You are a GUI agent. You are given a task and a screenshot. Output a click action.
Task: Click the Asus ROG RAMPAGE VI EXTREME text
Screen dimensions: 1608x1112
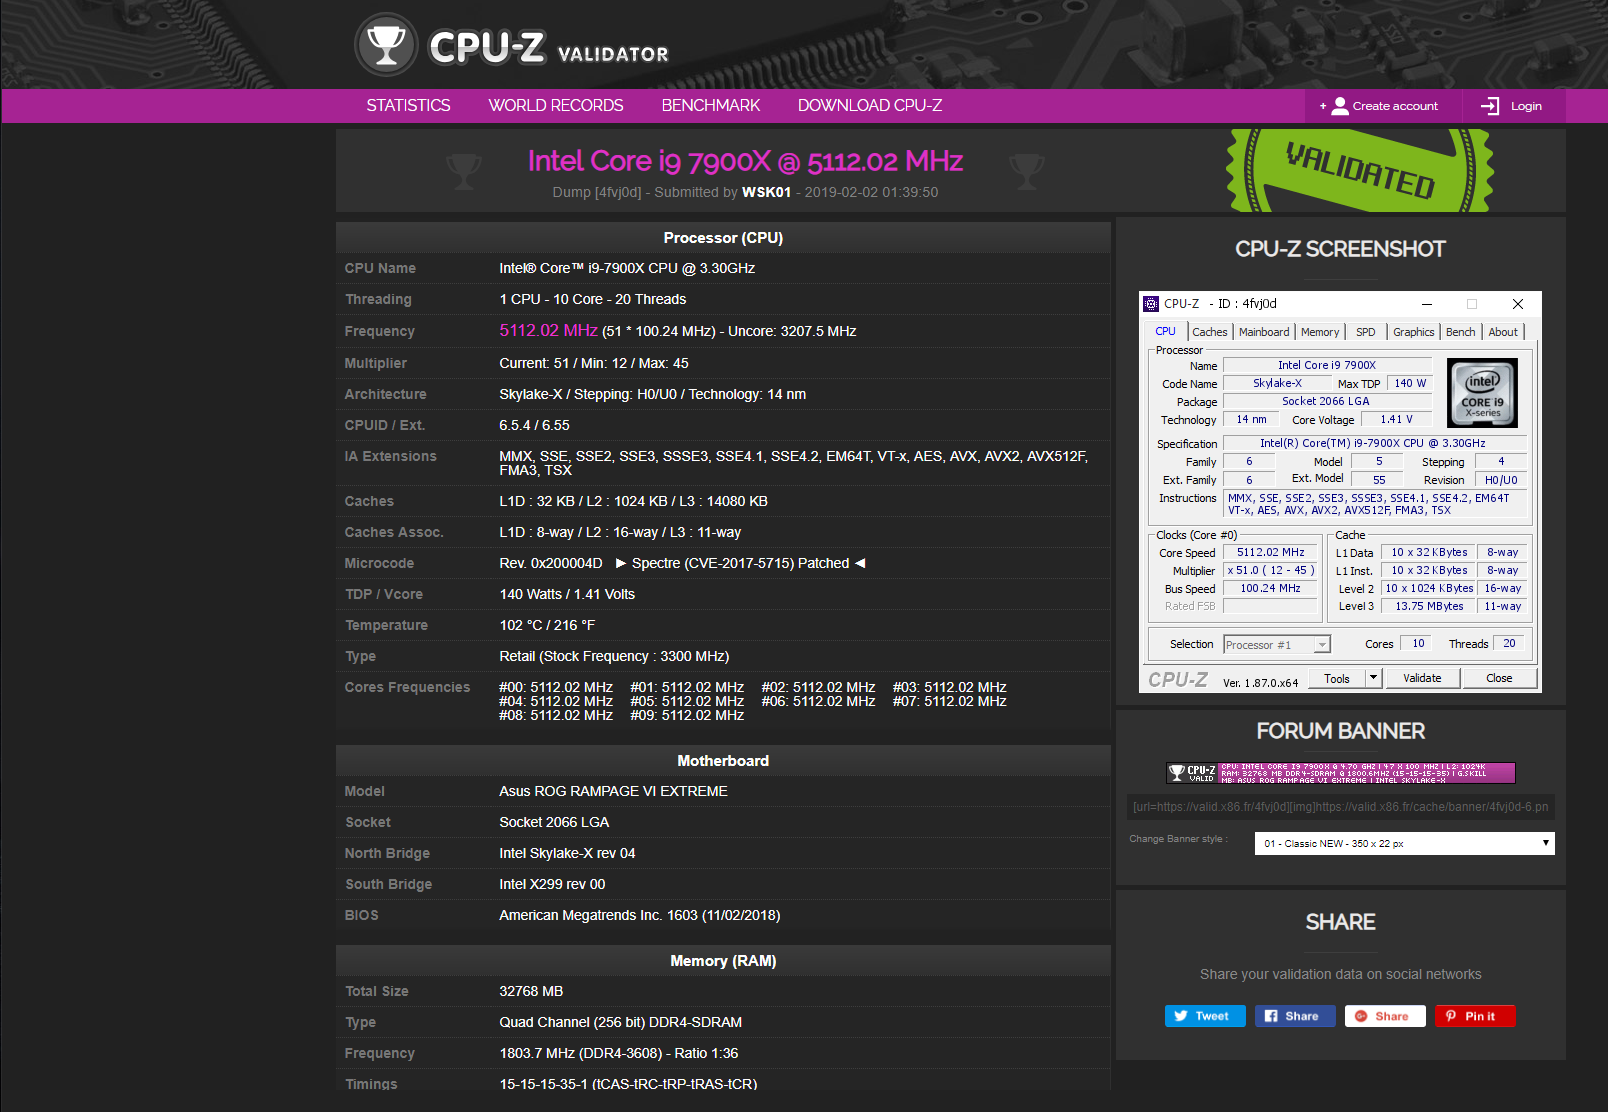(x=613, y=791)
